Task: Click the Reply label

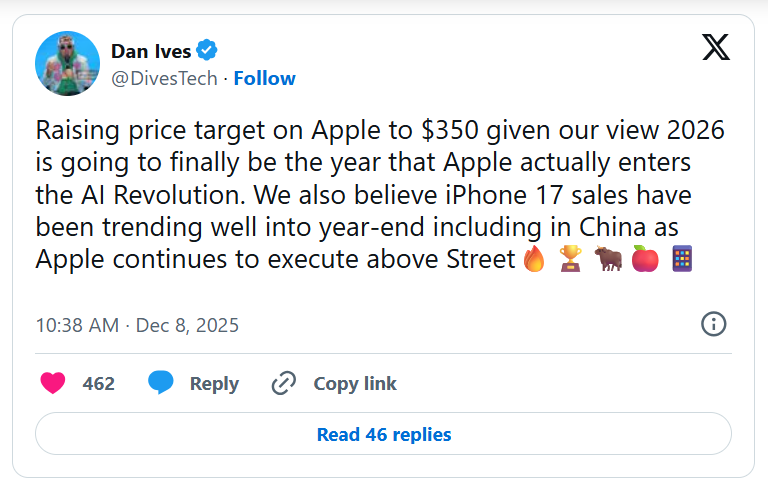Action: [x=214, y=383]
